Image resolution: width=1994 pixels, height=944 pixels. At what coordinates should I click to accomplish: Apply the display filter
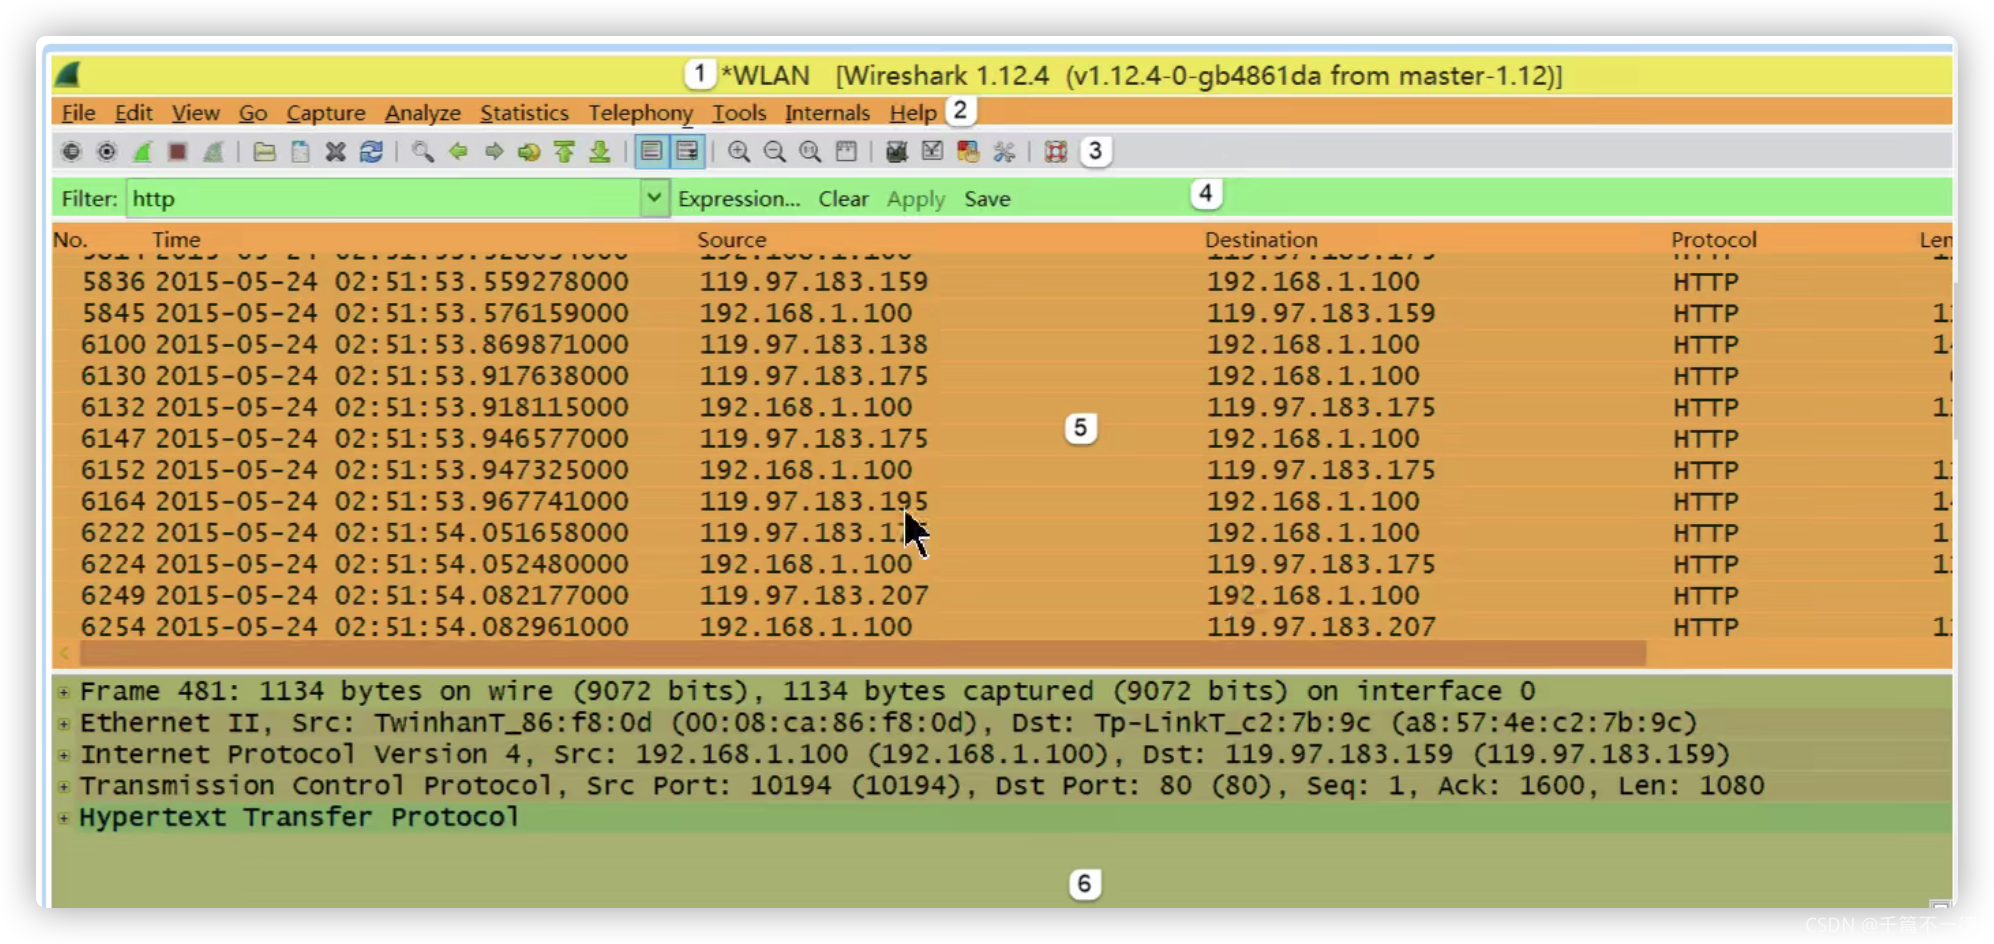(x=915, y=199)
